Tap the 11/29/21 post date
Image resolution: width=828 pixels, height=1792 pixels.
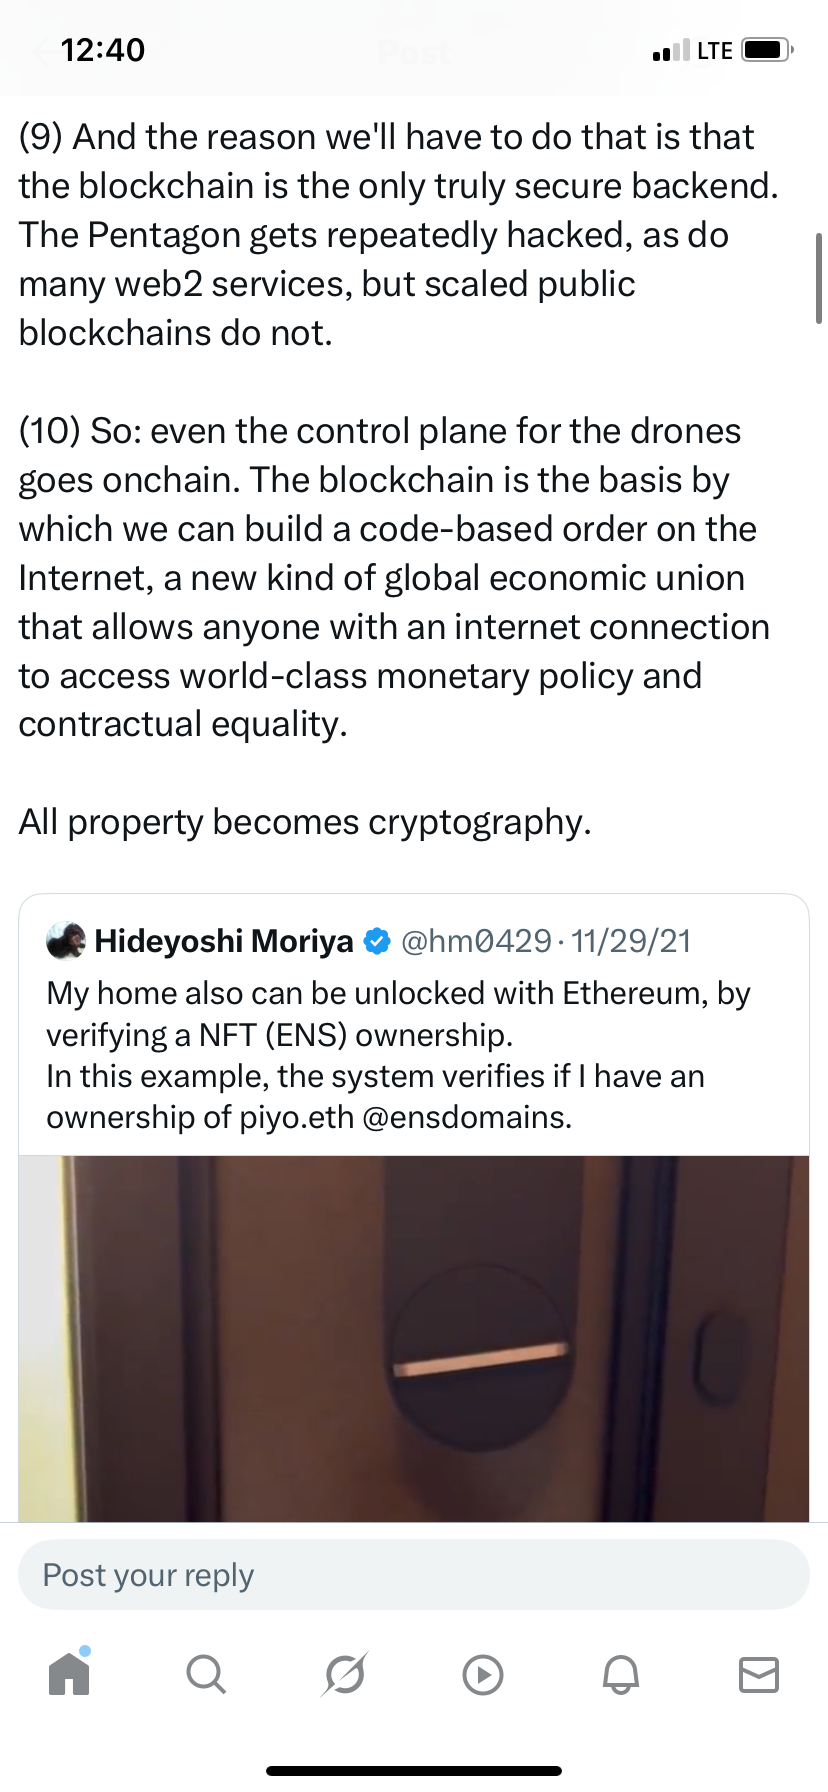[x=631, y=941]
